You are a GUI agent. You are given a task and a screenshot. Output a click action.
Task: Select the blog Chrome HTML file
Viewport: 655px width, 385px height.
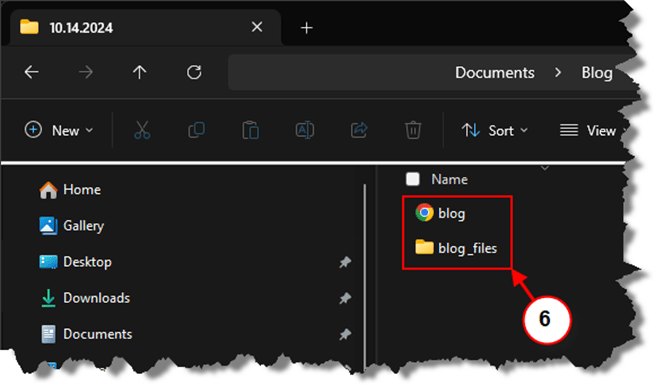tap(441, 213)
